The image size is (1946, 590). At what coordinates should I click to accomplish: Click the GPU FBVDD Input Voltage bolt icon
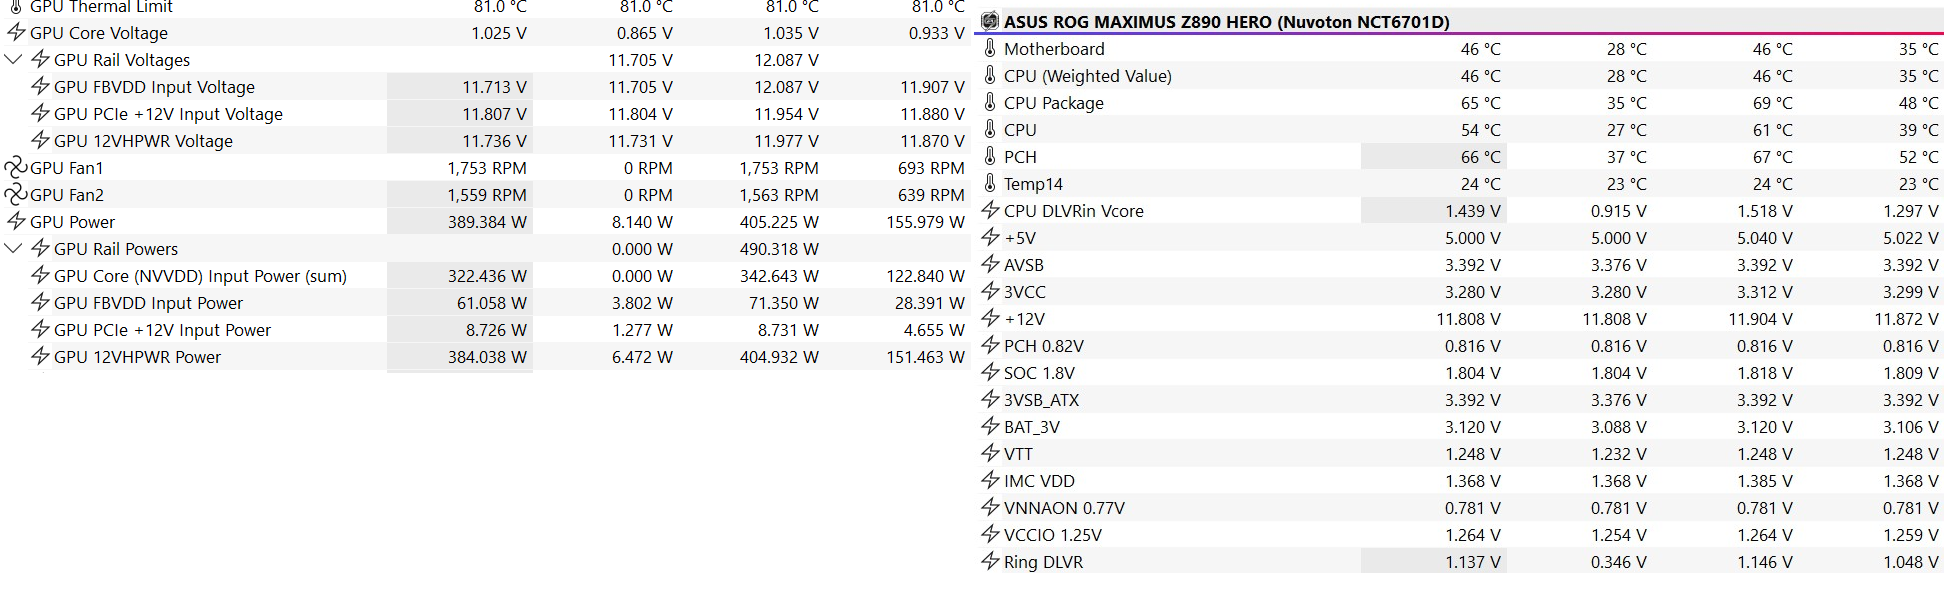point(40,86)
